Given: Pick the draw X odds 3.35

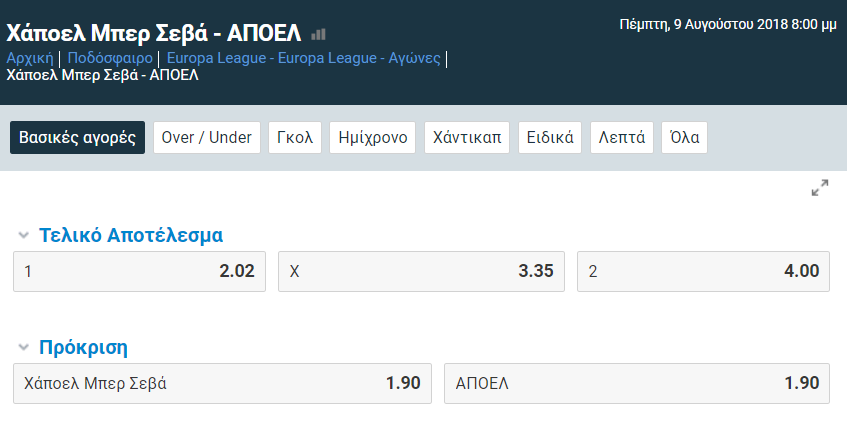Looking at the screenshot, I should point(421,271).
